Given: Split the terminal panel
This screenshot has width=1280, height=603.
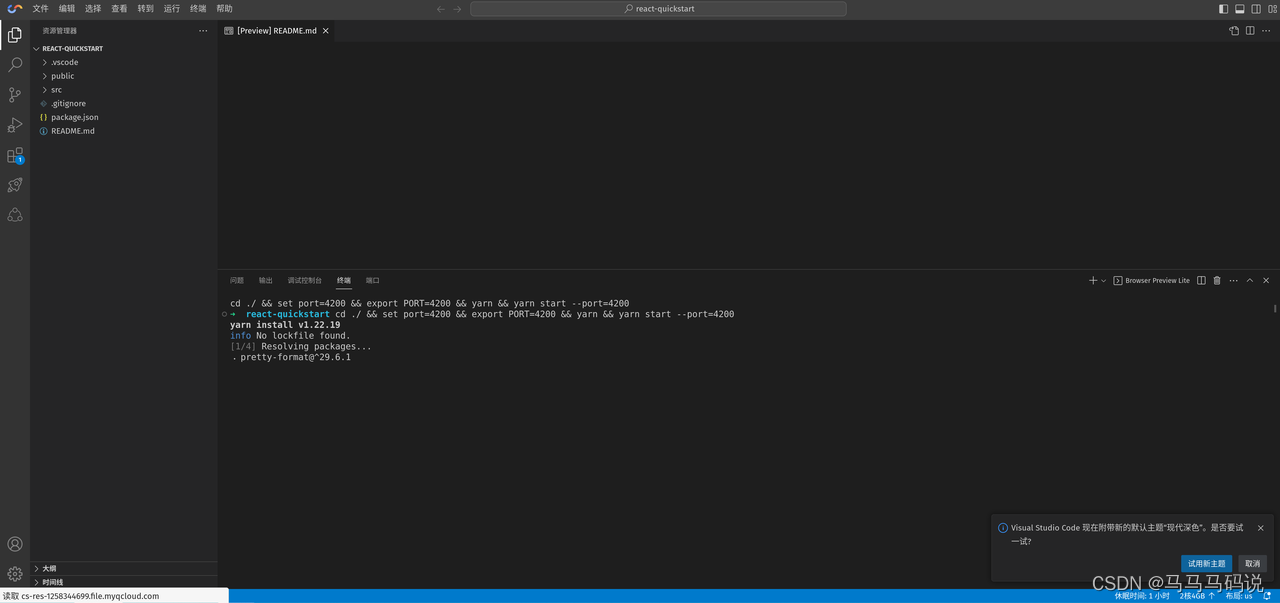Looking at the screenshot, I should (1201, 281).
